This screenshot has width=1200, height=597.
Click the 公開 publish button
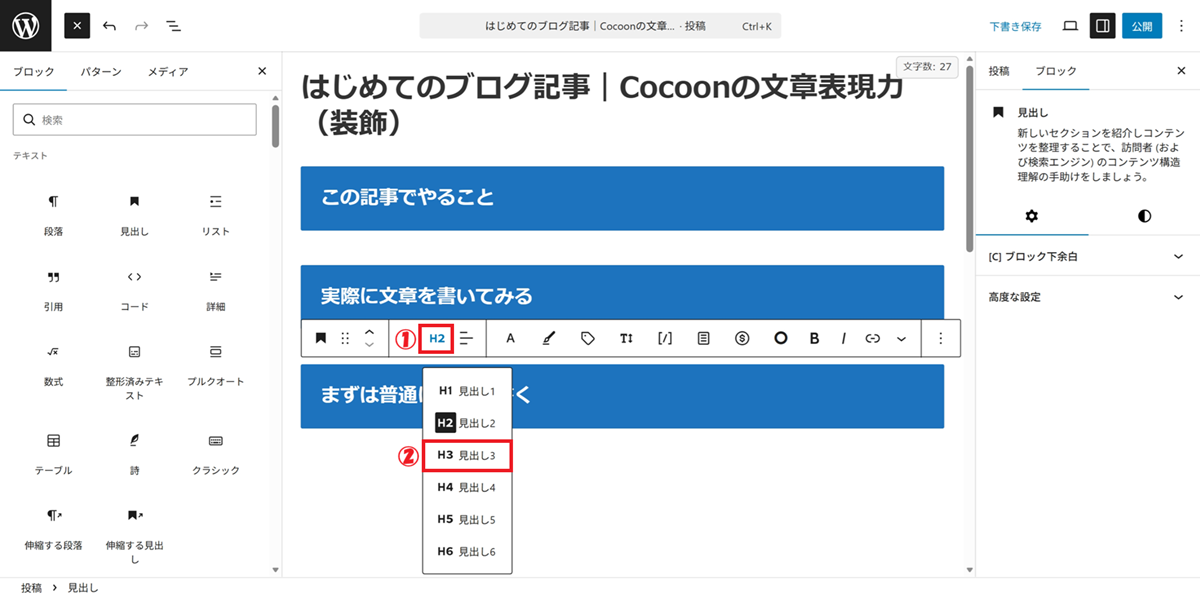pyautogui.click(x=1141, y=26)
